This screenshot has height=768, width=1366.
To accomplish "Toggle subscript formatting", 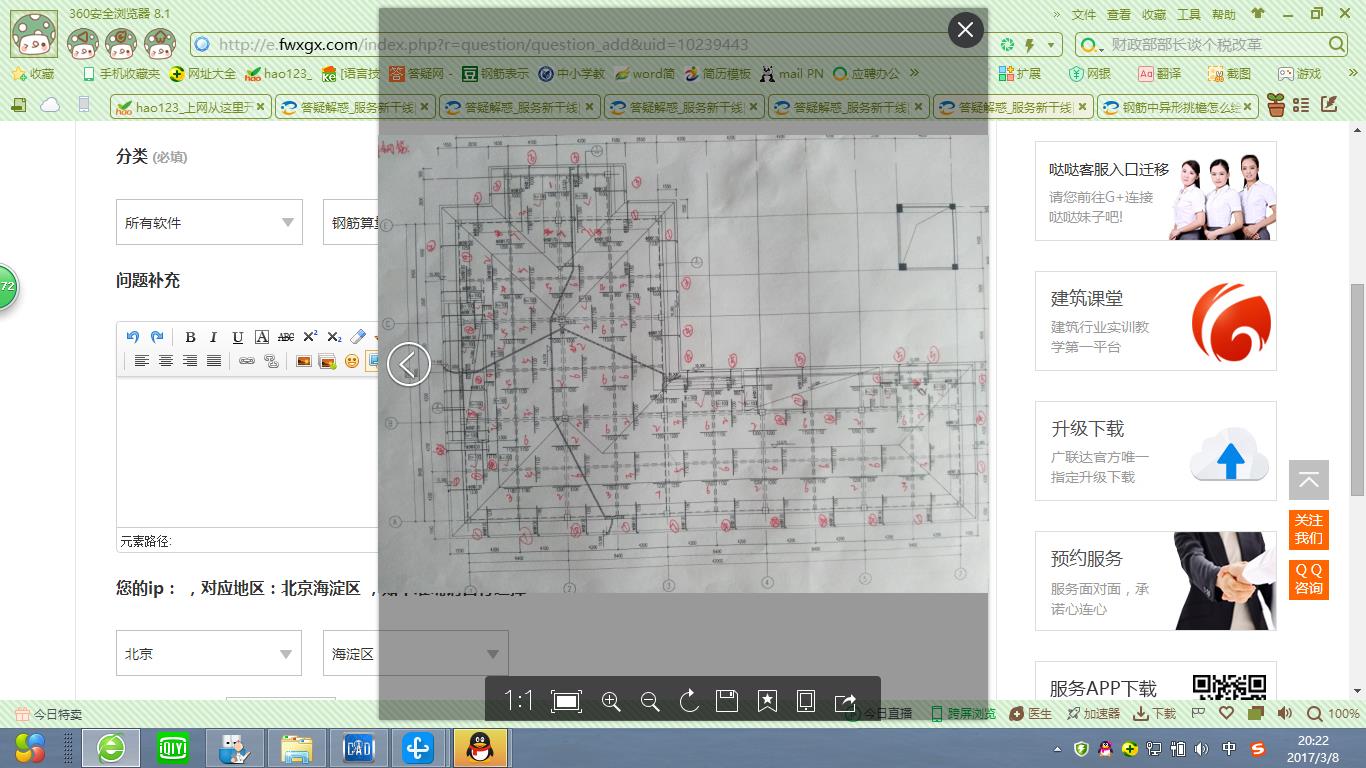I will (x=334, y=337).
